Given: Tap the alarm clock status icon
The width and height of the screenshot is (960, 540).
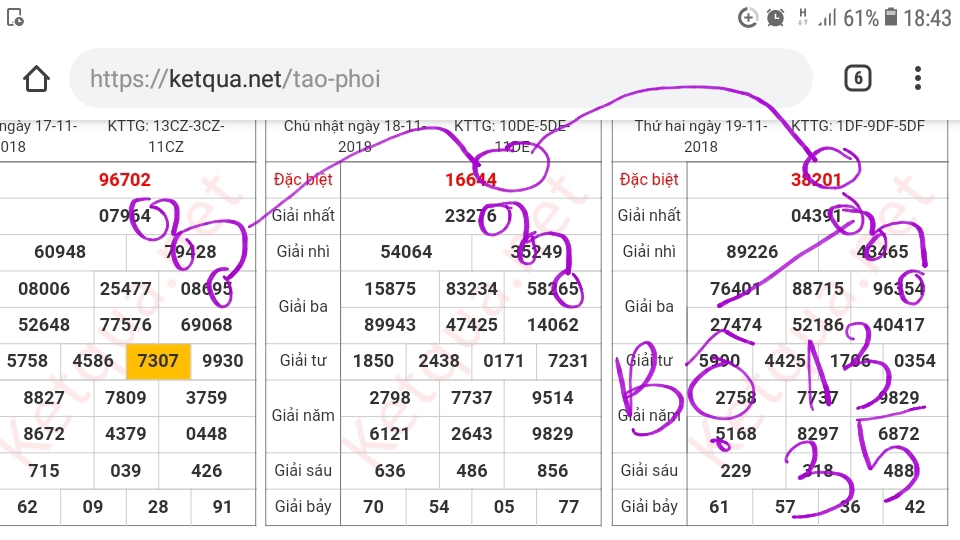Looking at the screenshot, I should click(x=775, y=17).
